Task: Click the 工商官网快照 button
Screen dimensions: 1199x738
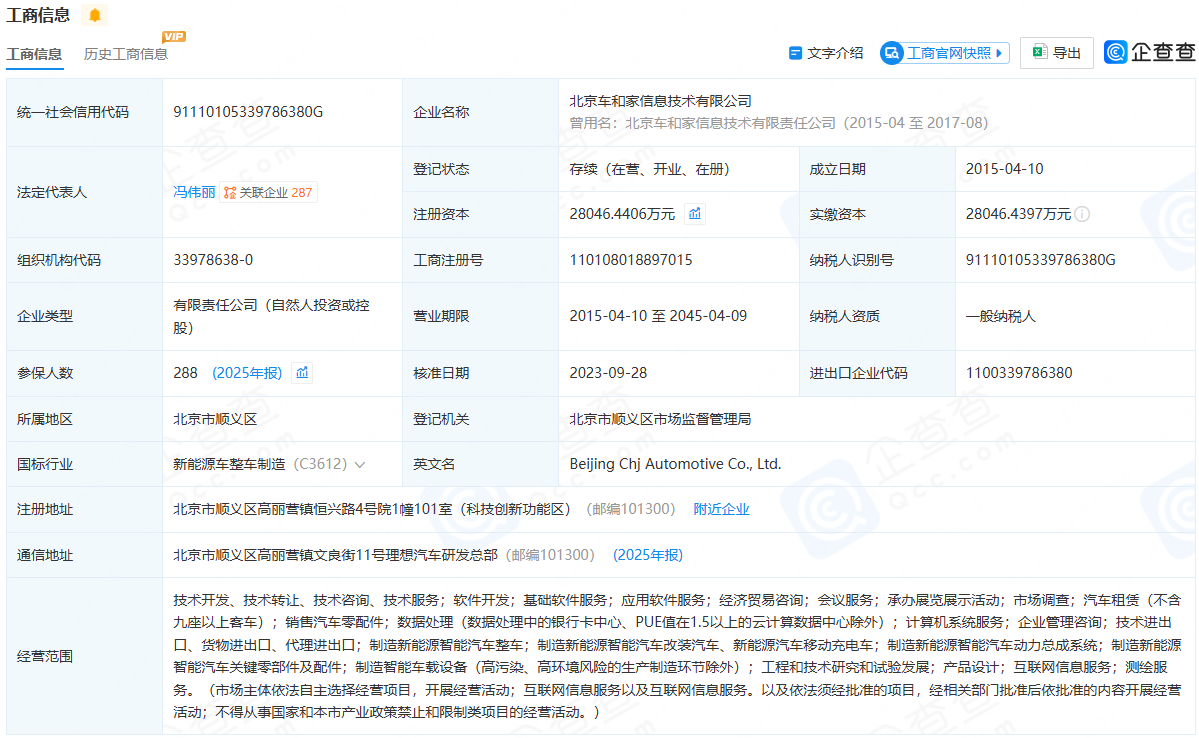Action: [945, 53]
